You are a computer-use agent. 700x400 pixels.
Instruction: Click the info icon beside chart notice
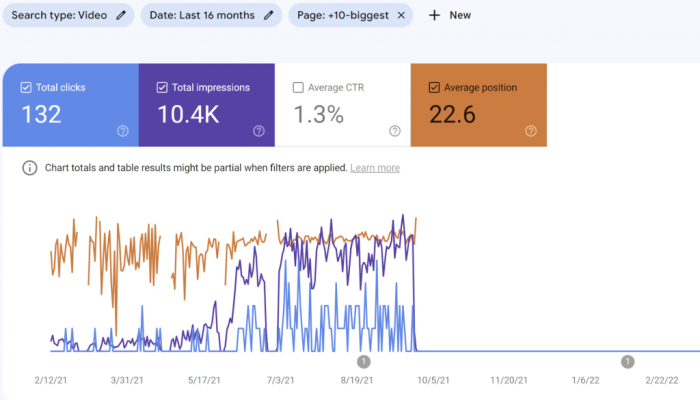pos(30,168)
